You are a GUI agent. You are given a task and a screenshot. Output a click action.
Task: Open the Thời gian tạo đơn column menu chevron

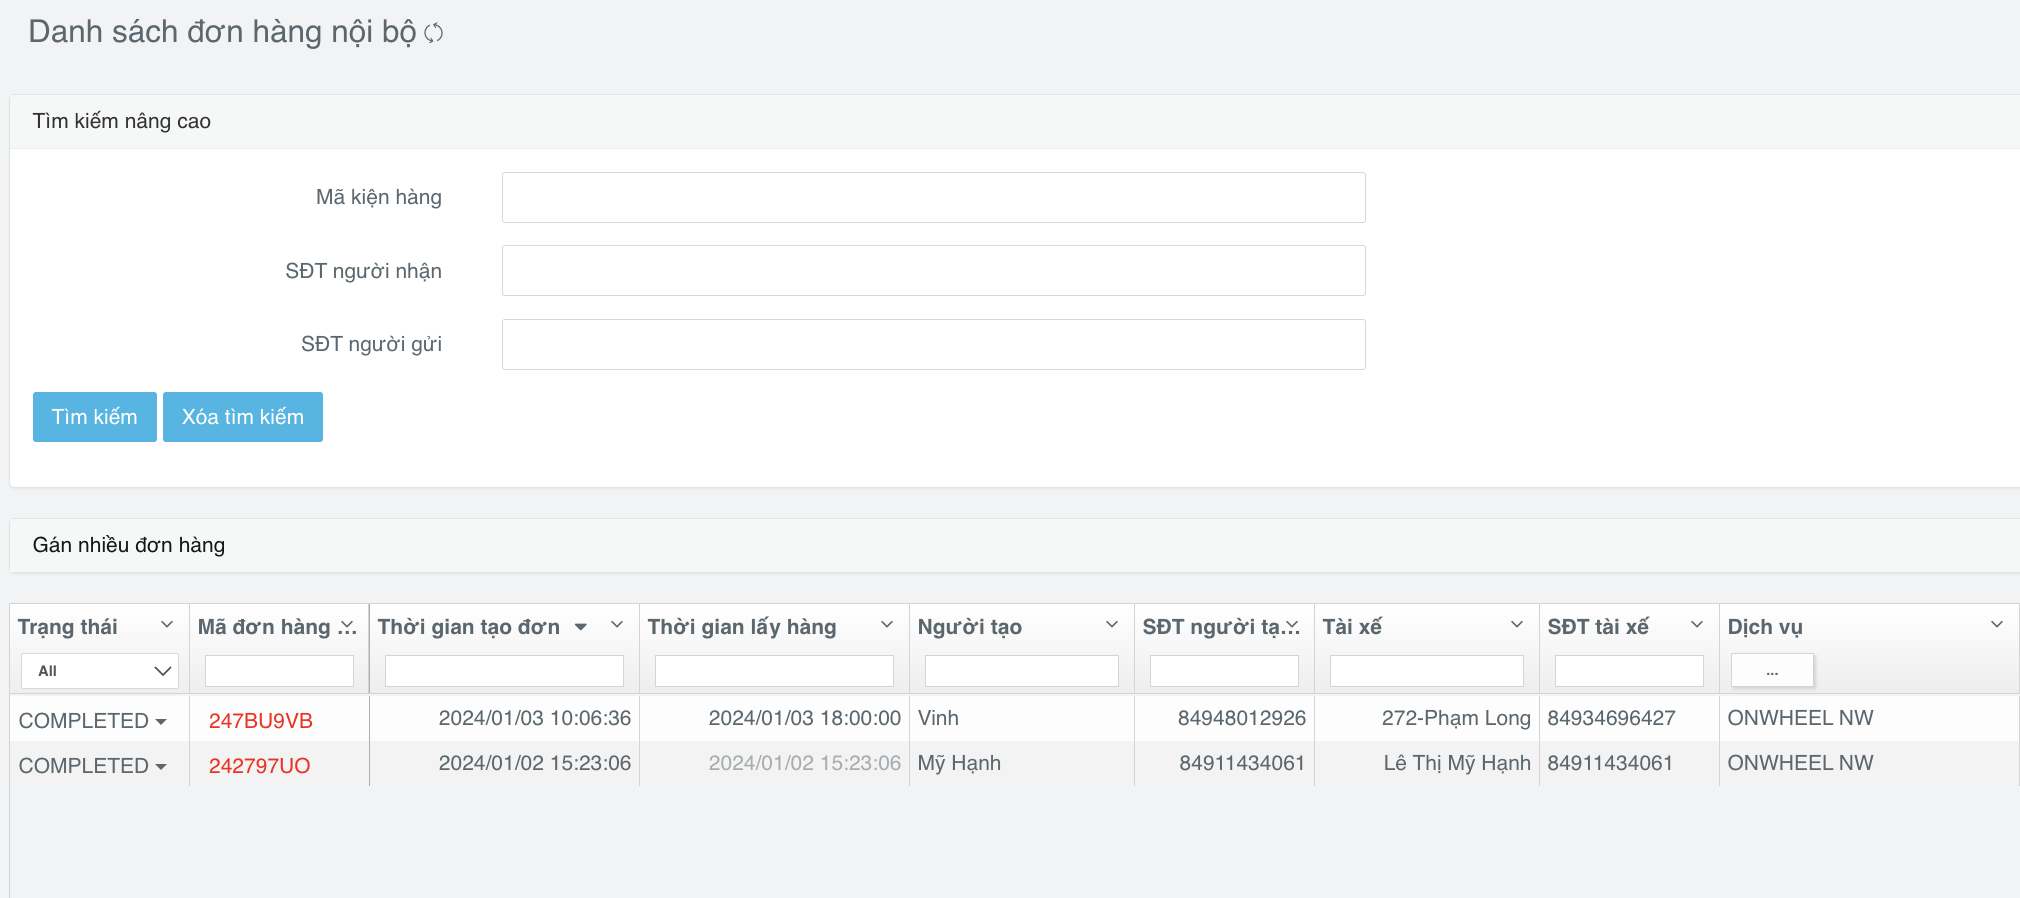tap(617, 625)
